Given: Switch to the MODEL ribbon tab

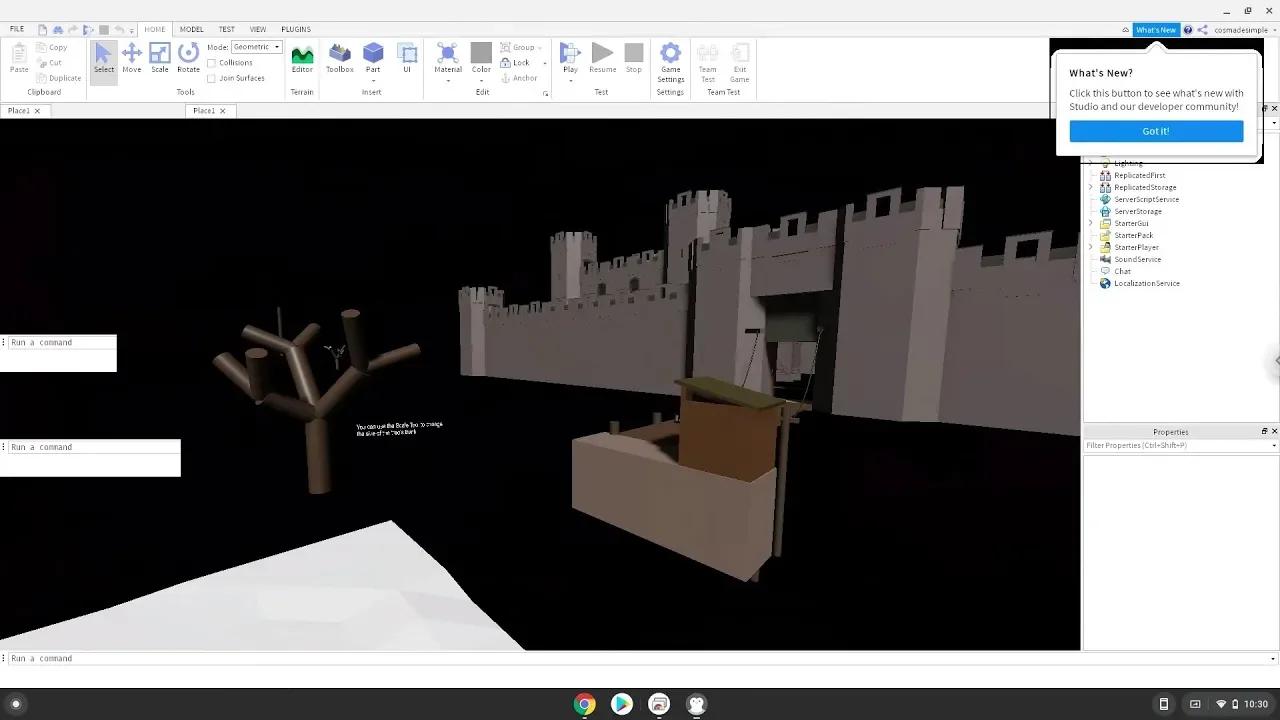Looking at the screenshot, I should click(191, 29).
